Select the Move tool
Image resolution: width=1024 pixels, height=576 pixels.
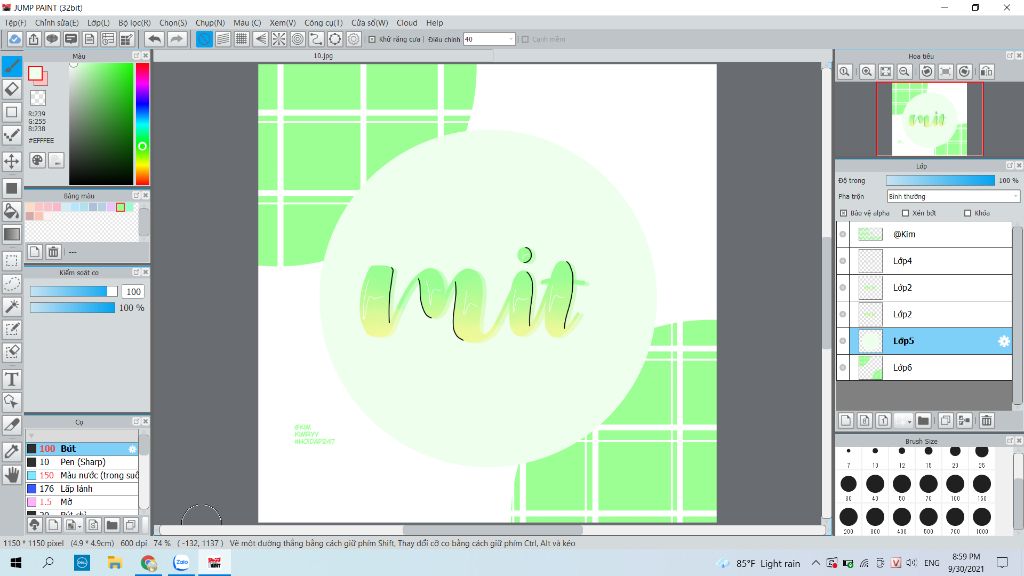[x=12, y=161]
